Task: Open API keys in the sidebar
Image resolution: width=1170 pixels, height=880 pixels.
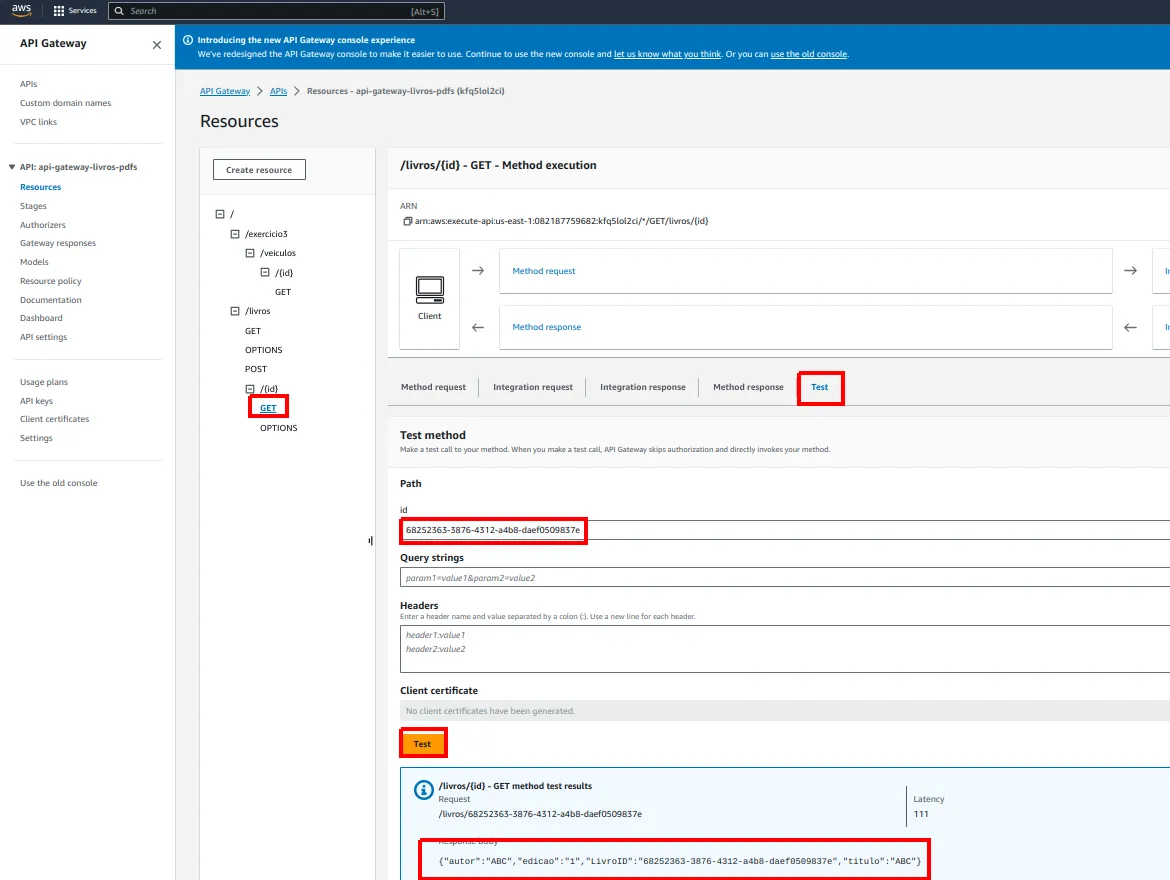Action: [x=37, y=402]
